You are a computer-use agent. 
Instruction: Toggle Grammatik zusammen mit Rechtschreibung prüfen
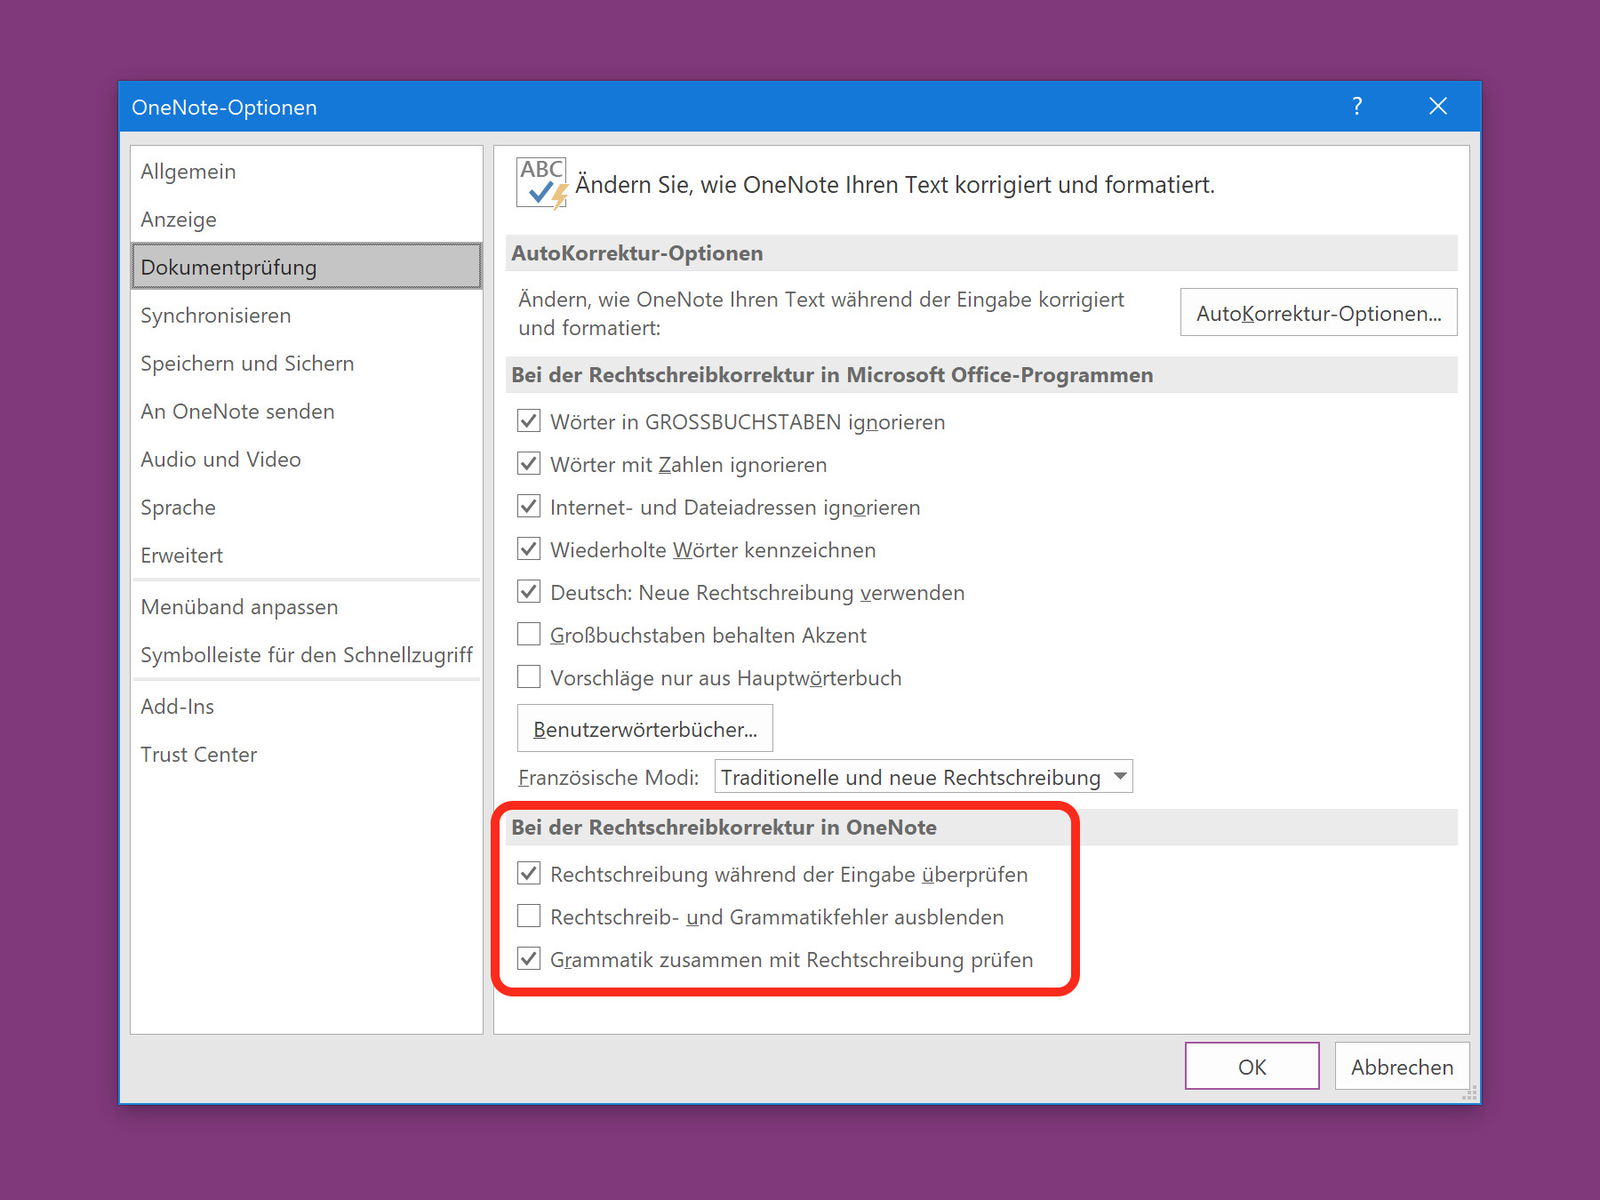(x=529, y=959)
